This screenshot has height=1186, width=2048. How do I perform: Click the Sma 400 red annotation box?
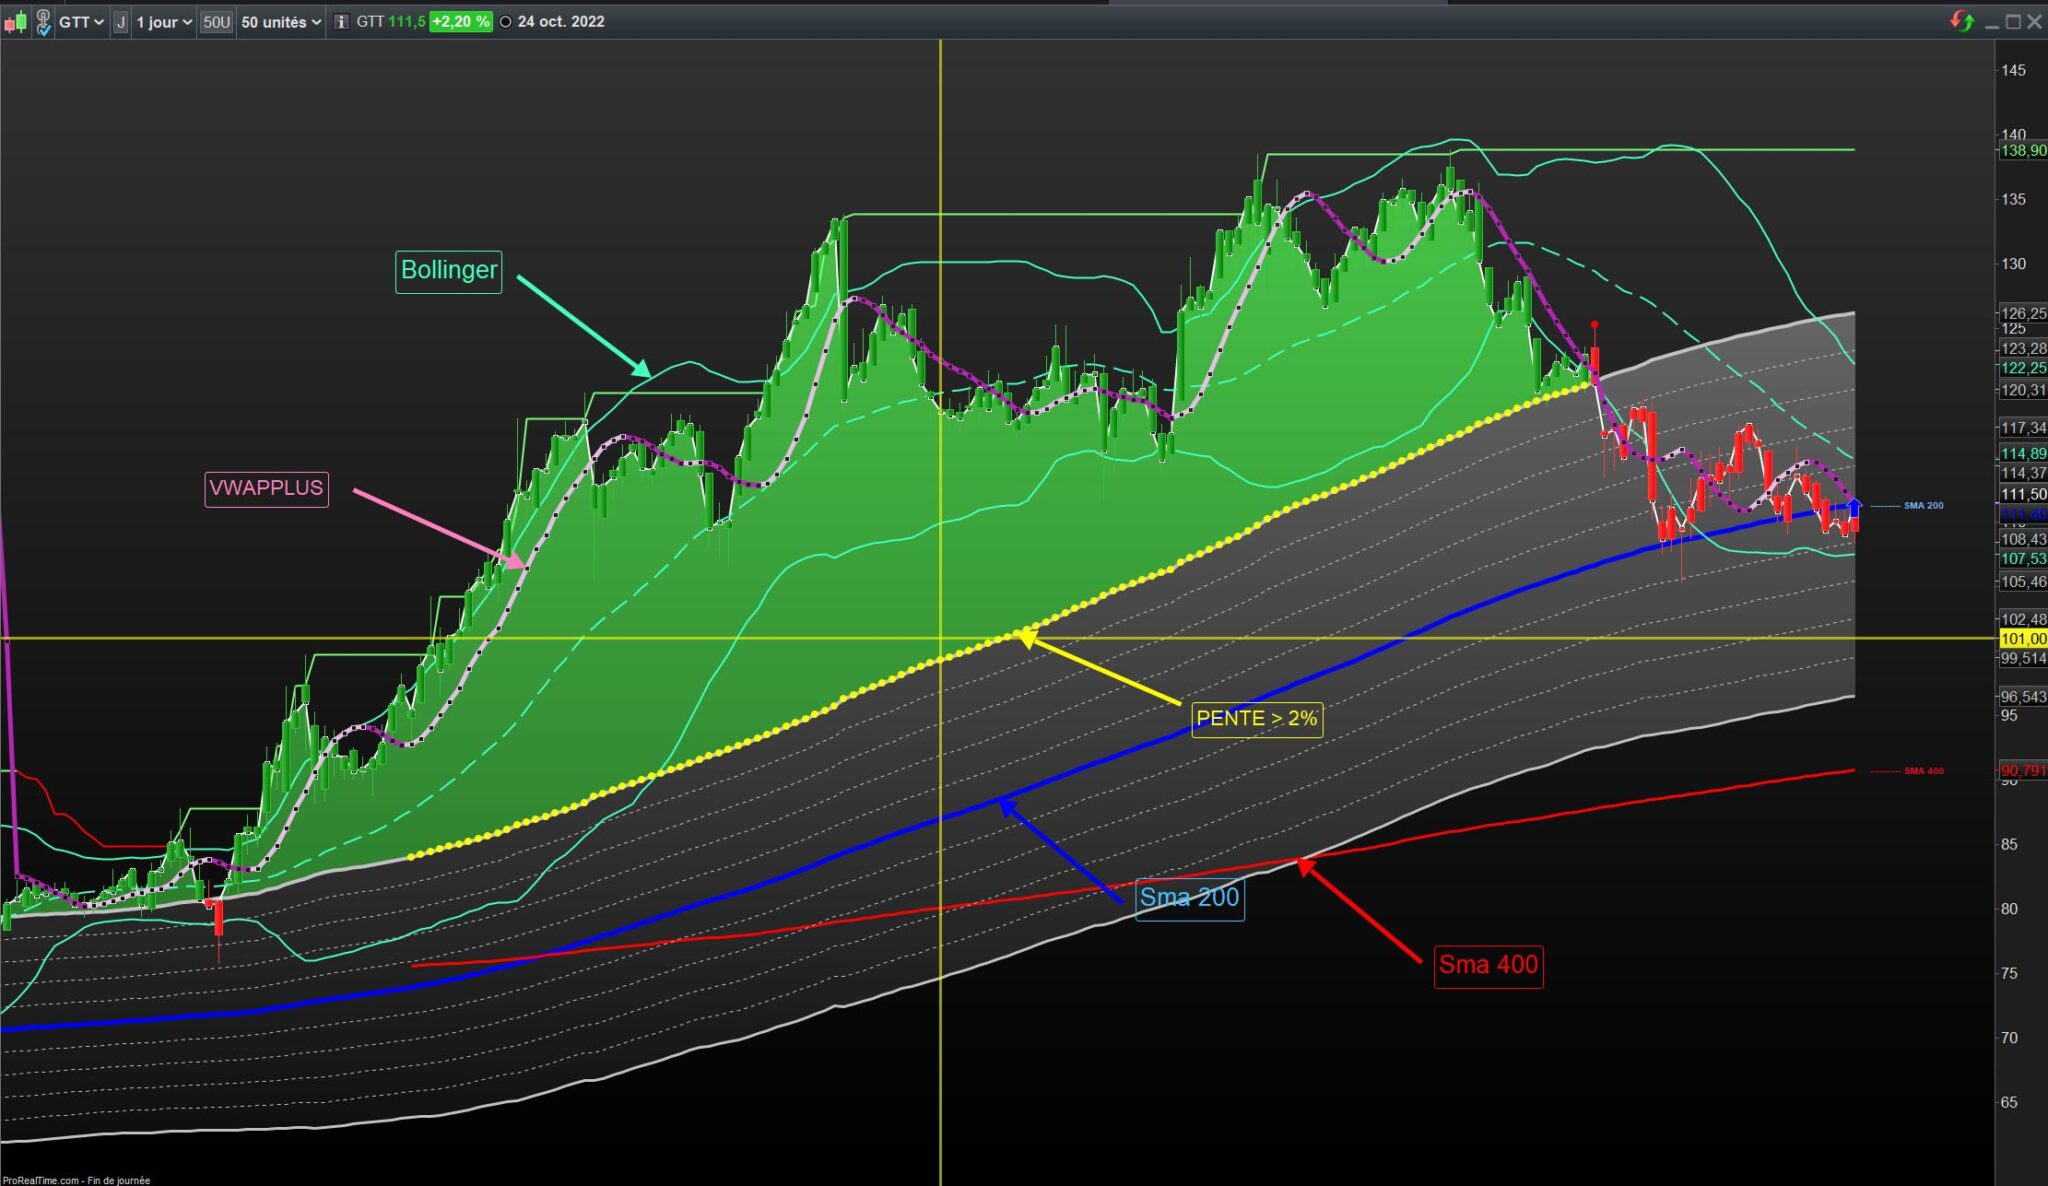pyautogui.click(x=1487, y=966)
